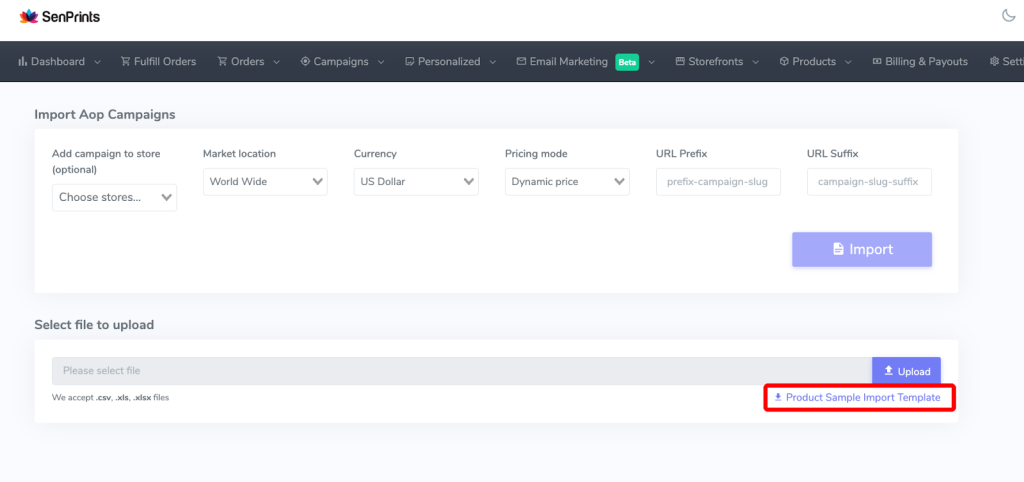Open the Choose stores dropdown
Screen dimensions: 1024x482
pos(114,197)
